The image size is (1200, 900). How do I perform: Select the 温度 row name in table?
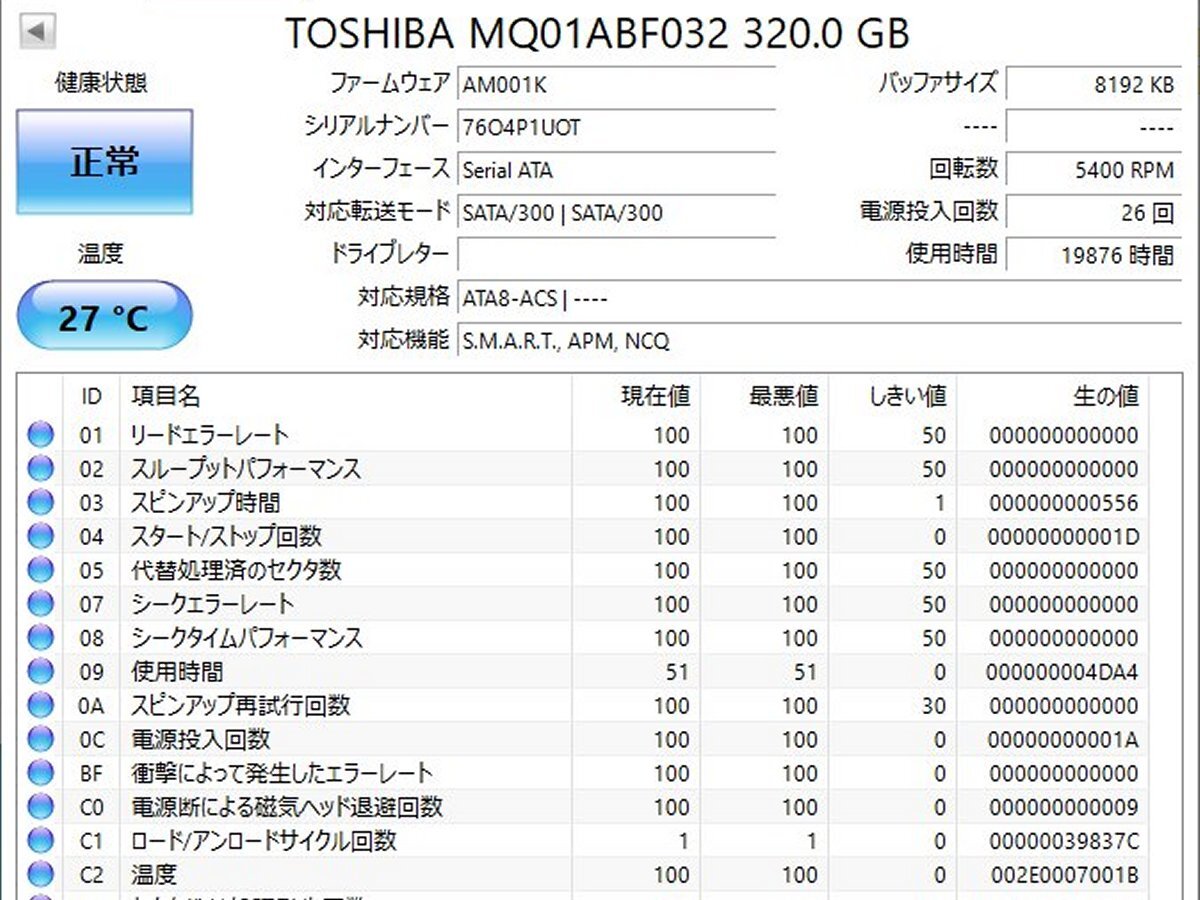click(x=155, y=875)
